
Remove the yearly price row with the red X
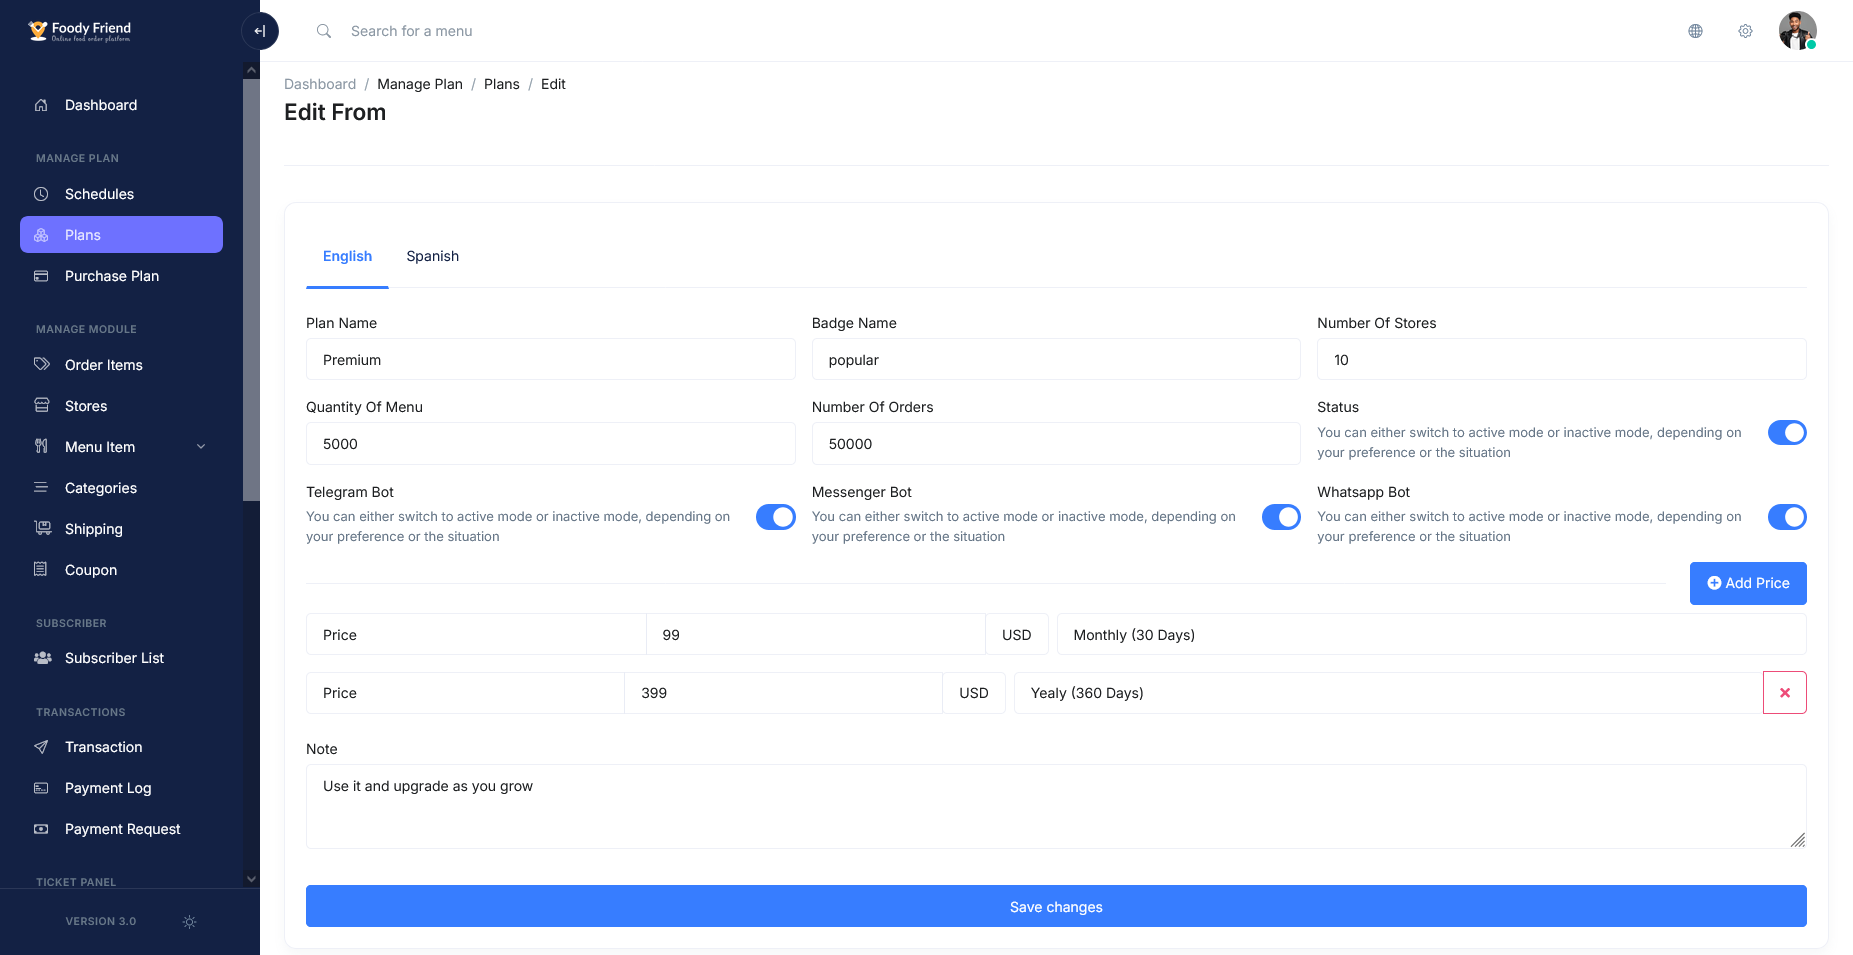1784,693
